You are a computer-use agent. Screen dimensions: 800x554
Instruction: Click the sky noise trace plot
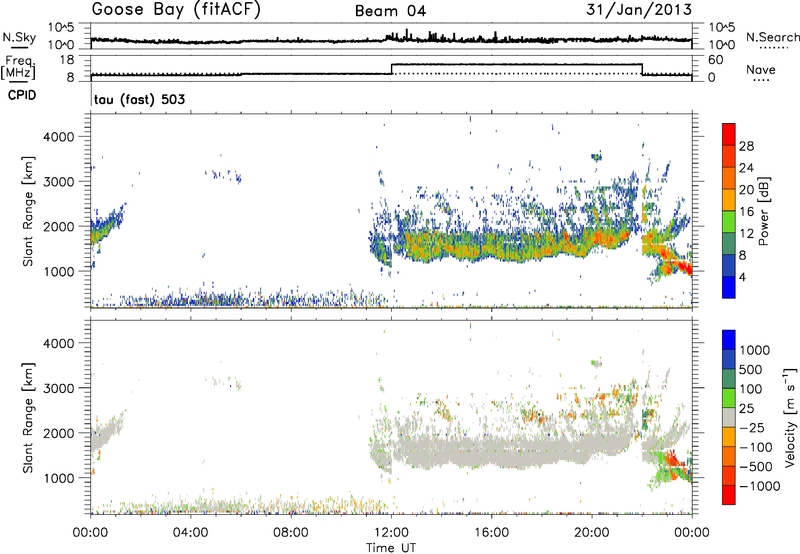coord(391,38)
